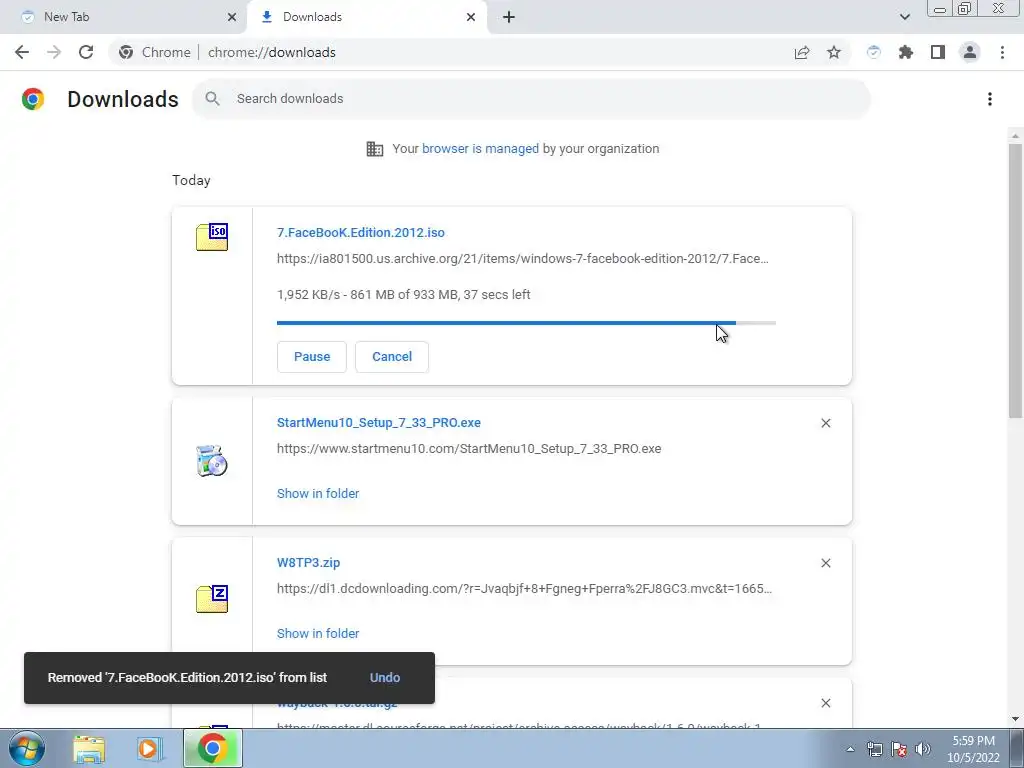This screenshot has width=1024, height=768.
Task: Click the blue checkmark extension icon
Action: (x=874, y=52)
